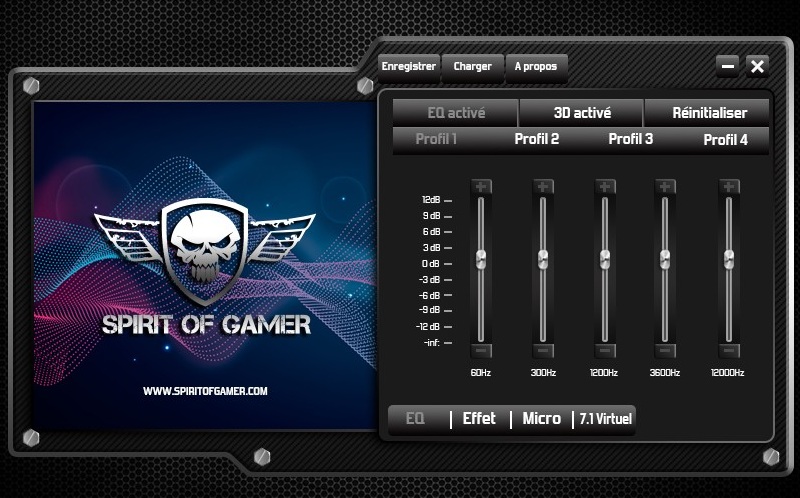
Task: Click the Enregistrer button
Action: (409, 67)
